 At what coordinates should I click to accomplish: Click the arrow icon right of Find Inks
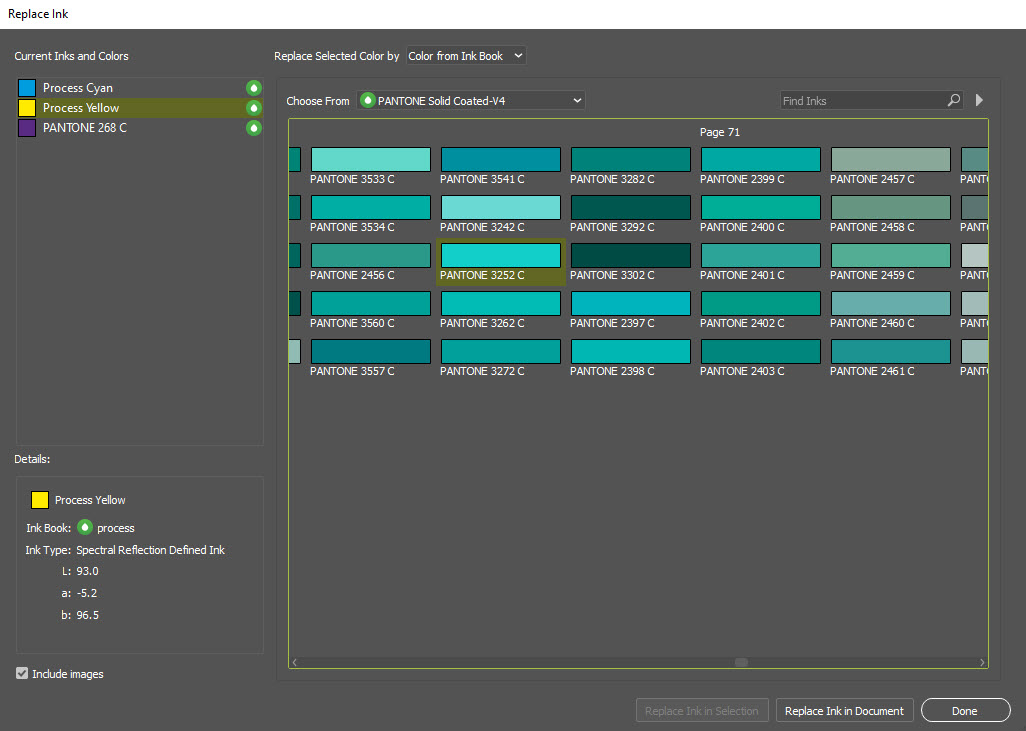point(980,100)
